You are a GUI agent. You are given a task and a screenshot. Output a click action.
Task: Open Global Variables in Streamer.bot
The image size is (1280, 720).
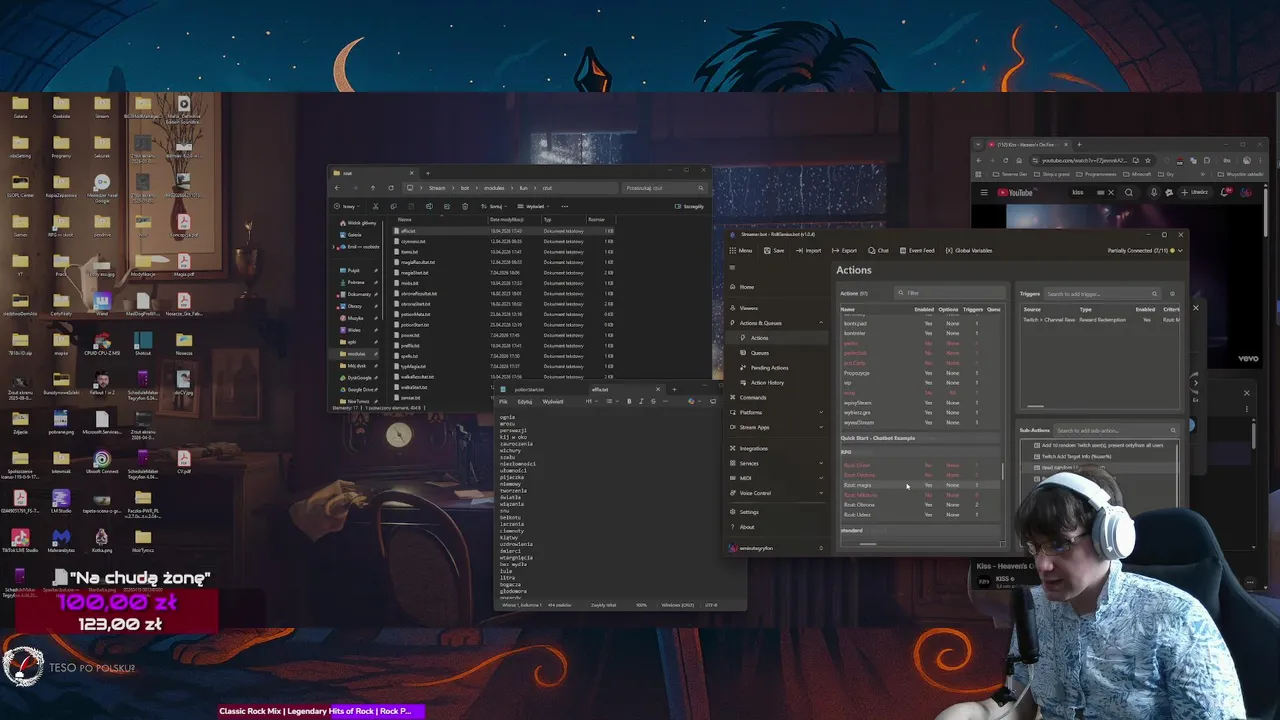coord(969,251)
